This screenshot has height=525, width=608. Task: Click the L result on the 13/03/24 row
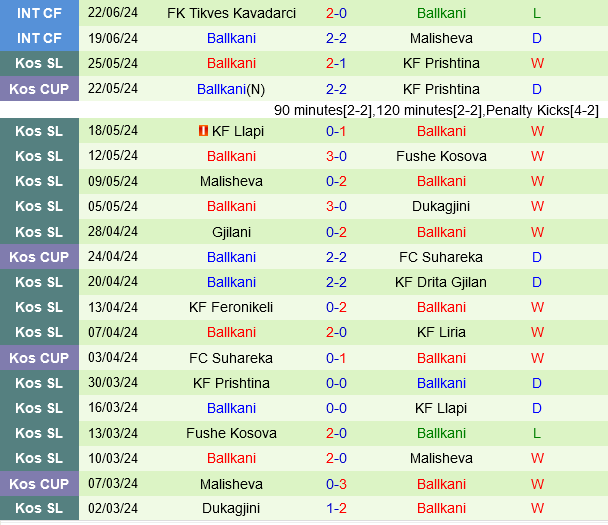[537, 433]
